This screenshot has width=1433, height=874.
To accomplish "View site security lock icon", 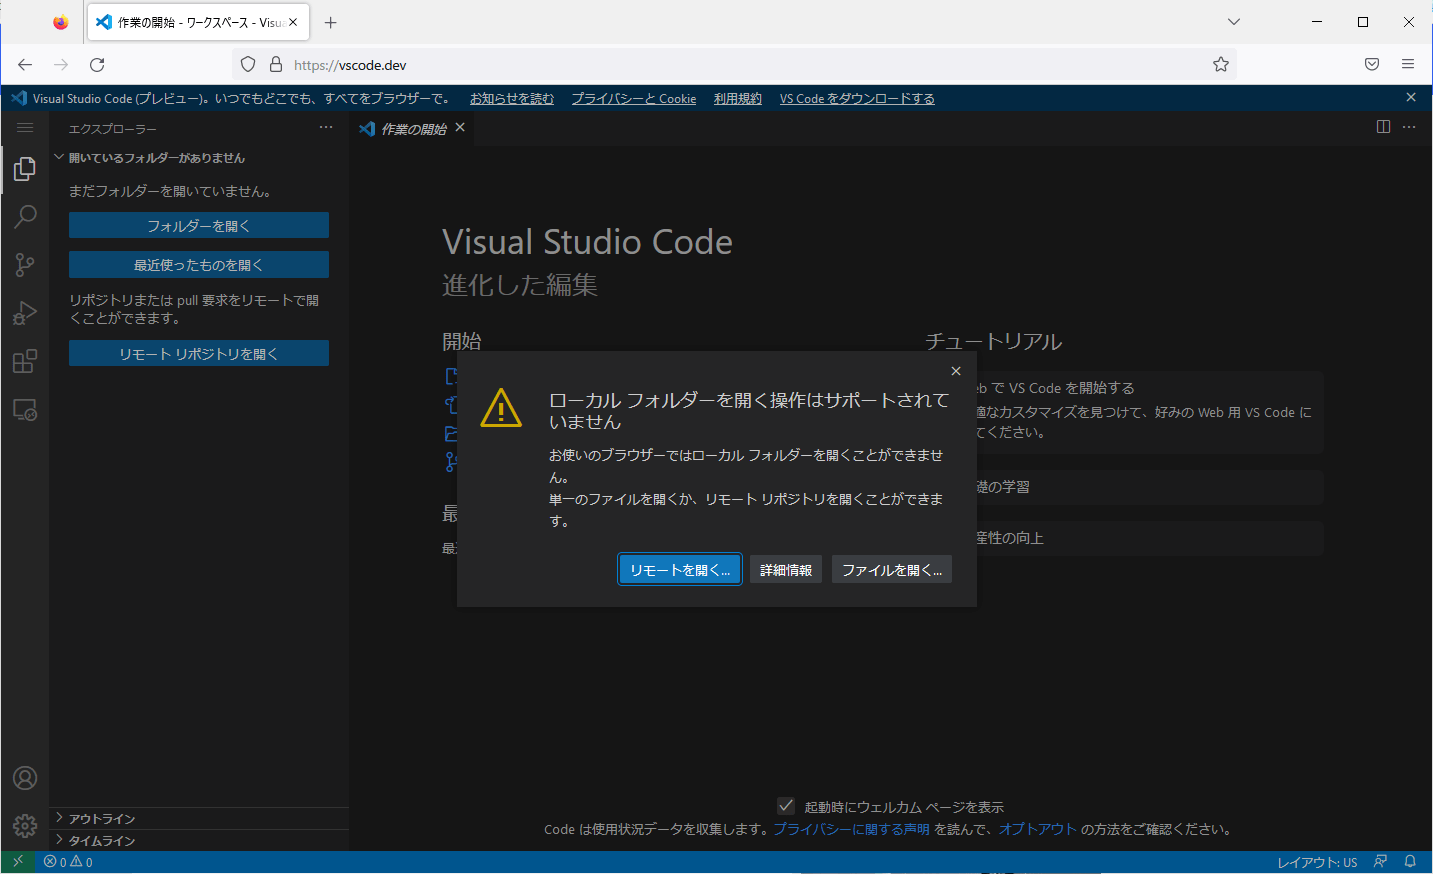I will point(276,65).
